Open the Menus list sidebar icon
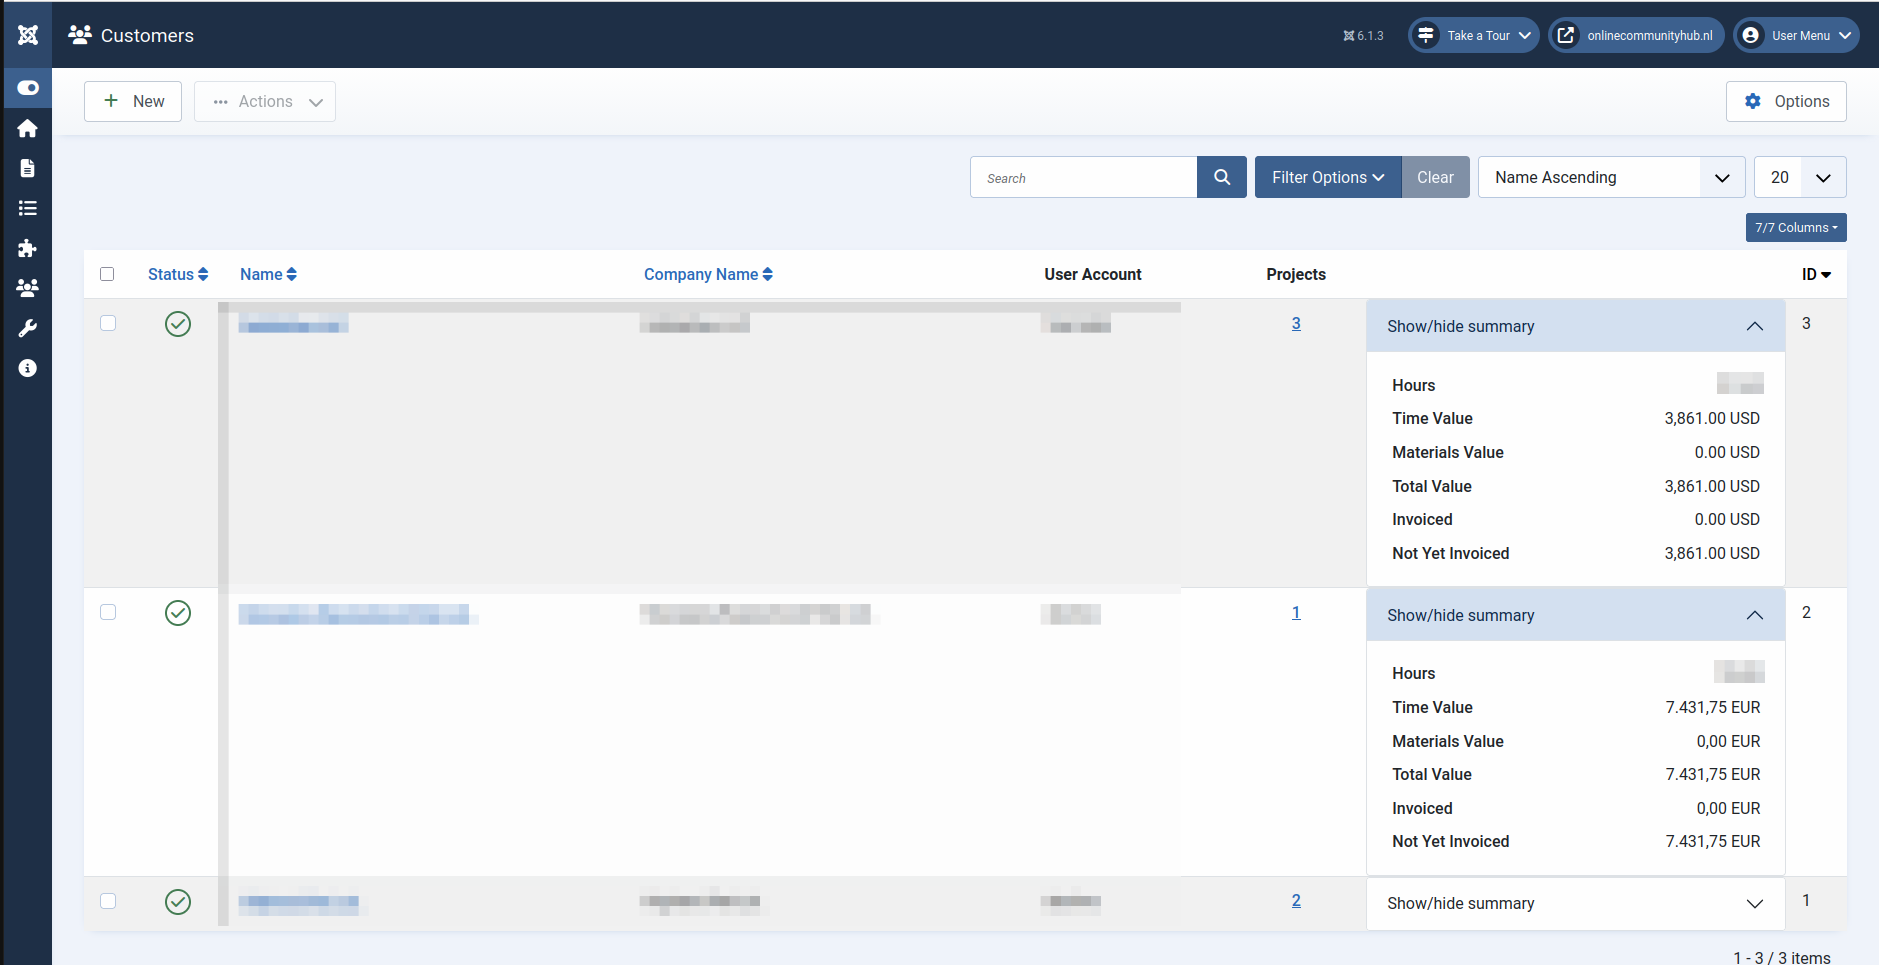The width and height of the screenshot is (1879, 965). (28, 208)
